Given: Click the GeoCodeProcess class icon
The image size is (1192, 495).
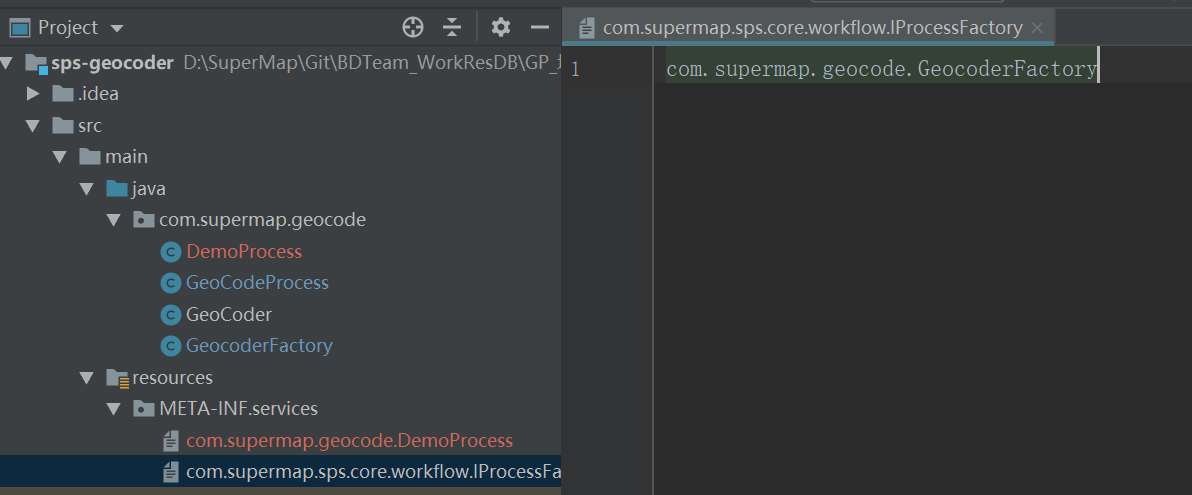Looking at the screenshot, I should pos(170,283).
